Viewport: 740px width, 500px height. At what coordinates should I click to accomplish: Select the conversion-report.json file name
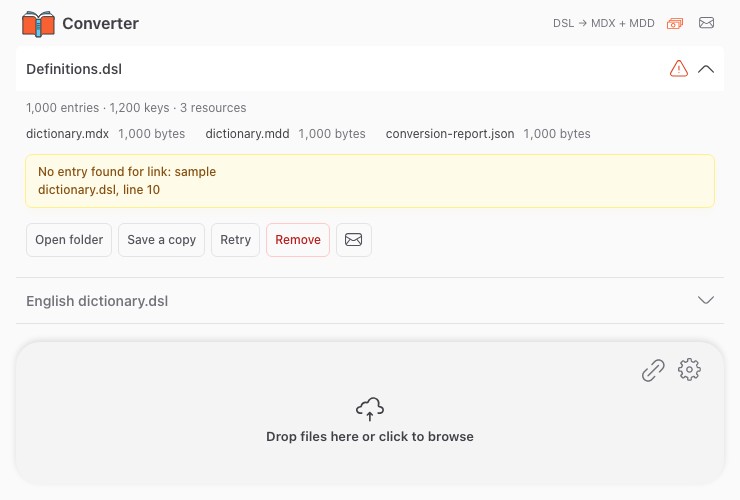tap(450, 134)
